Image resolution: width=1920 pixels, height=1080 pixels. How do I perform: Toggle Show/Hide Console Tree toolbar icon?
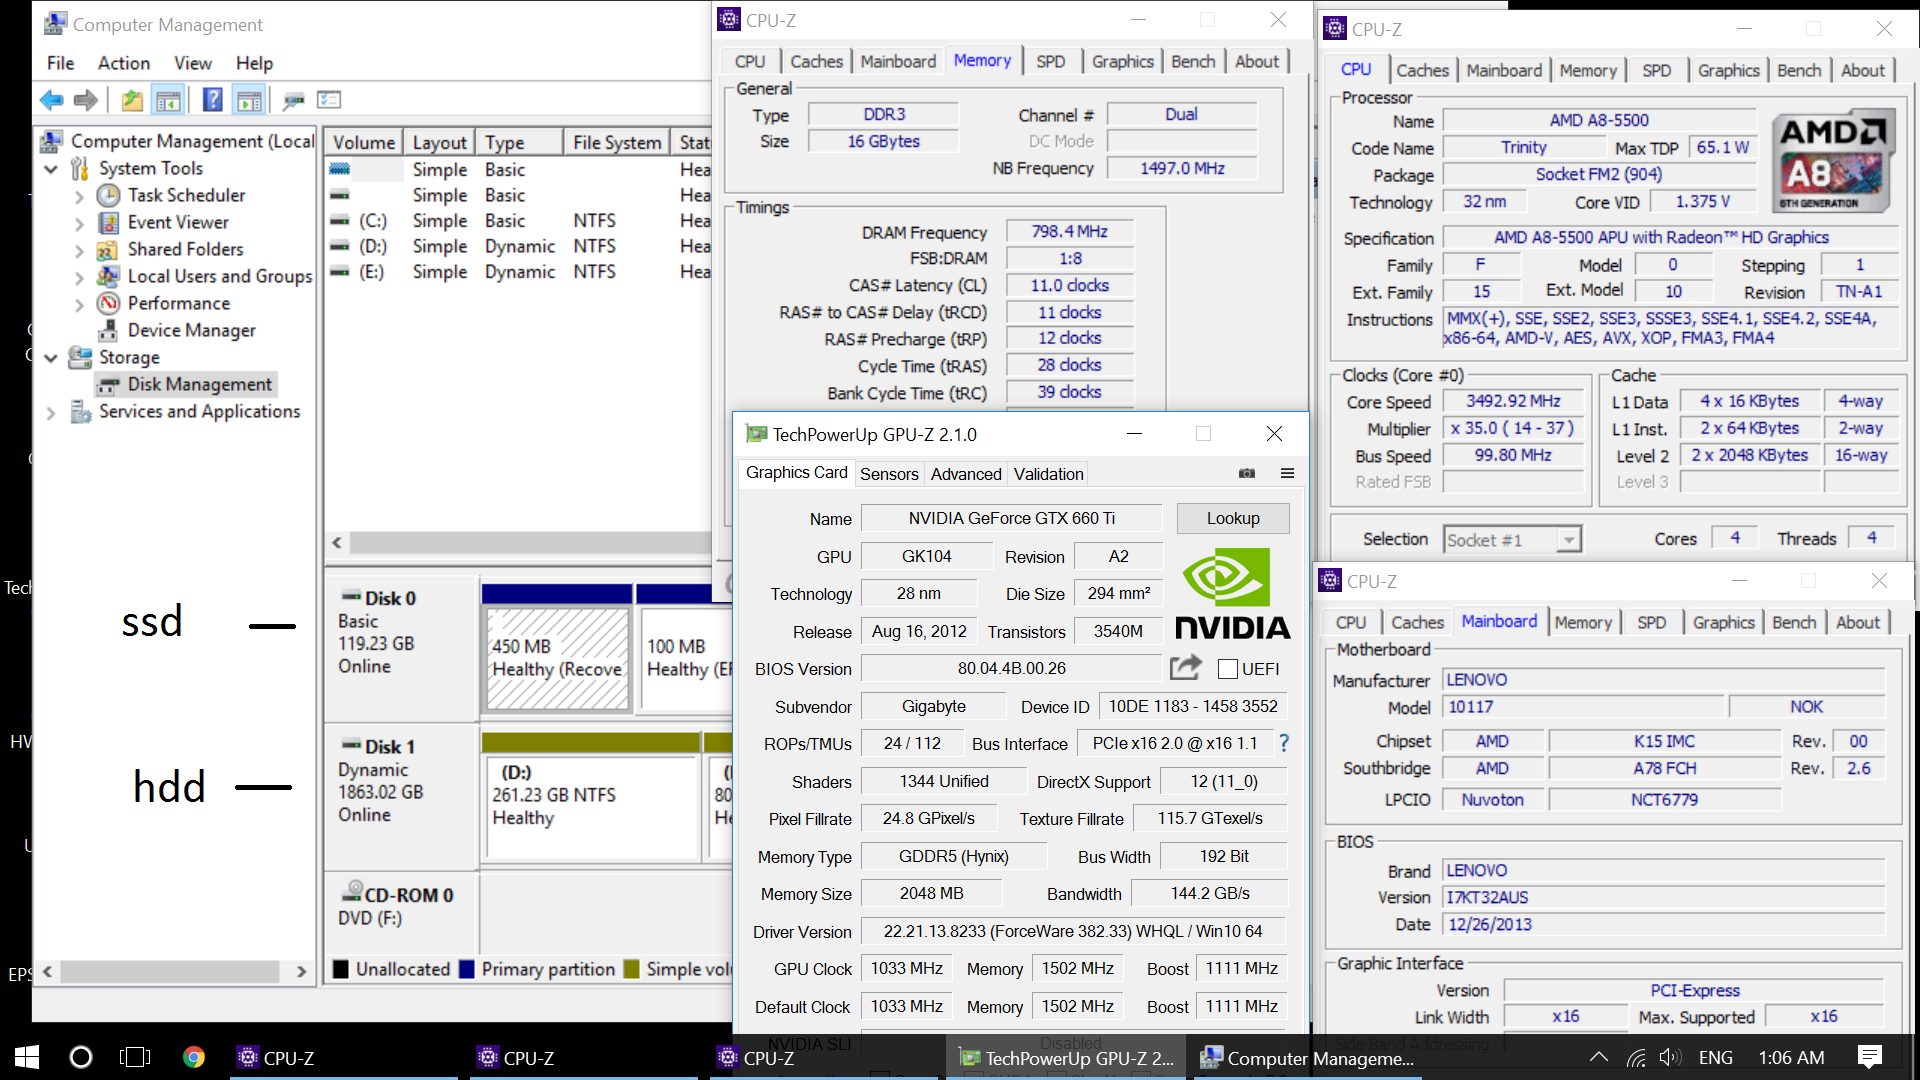(x=168, y=100)
